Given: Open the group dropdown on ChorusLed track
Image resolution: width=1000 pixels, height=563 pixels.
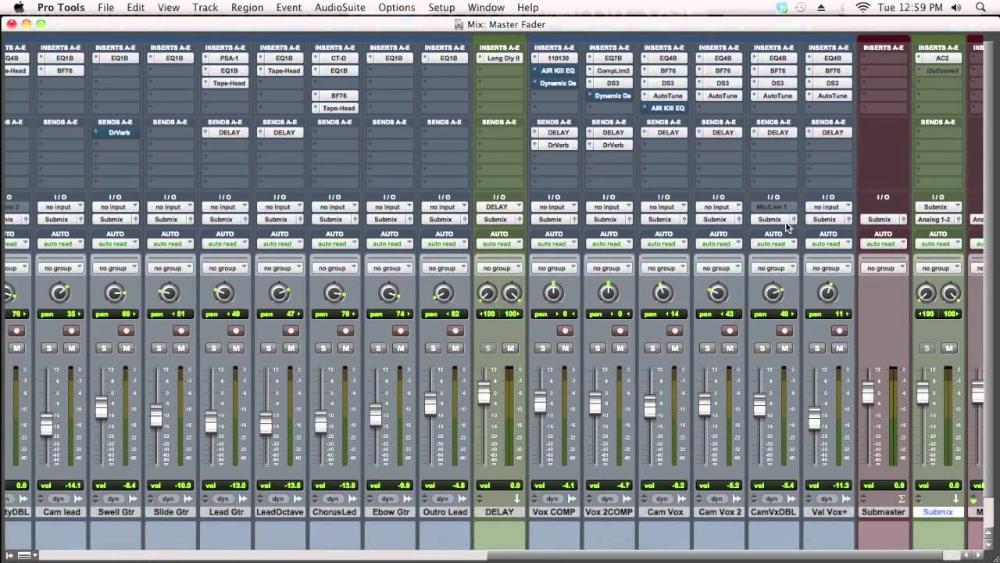Looking at the screenshot, I should tap(332, 268).
